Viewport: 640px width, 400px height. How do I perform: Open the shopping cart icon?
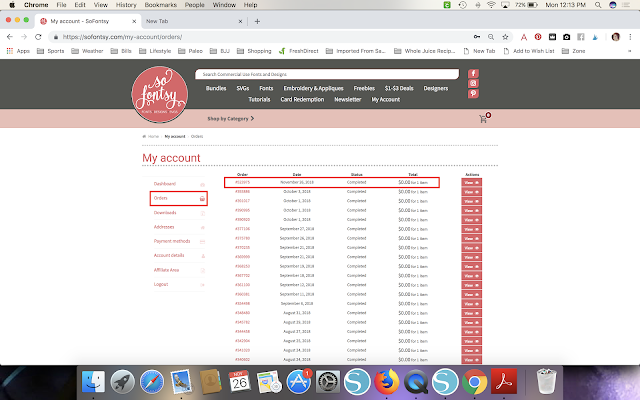(484, 118)
